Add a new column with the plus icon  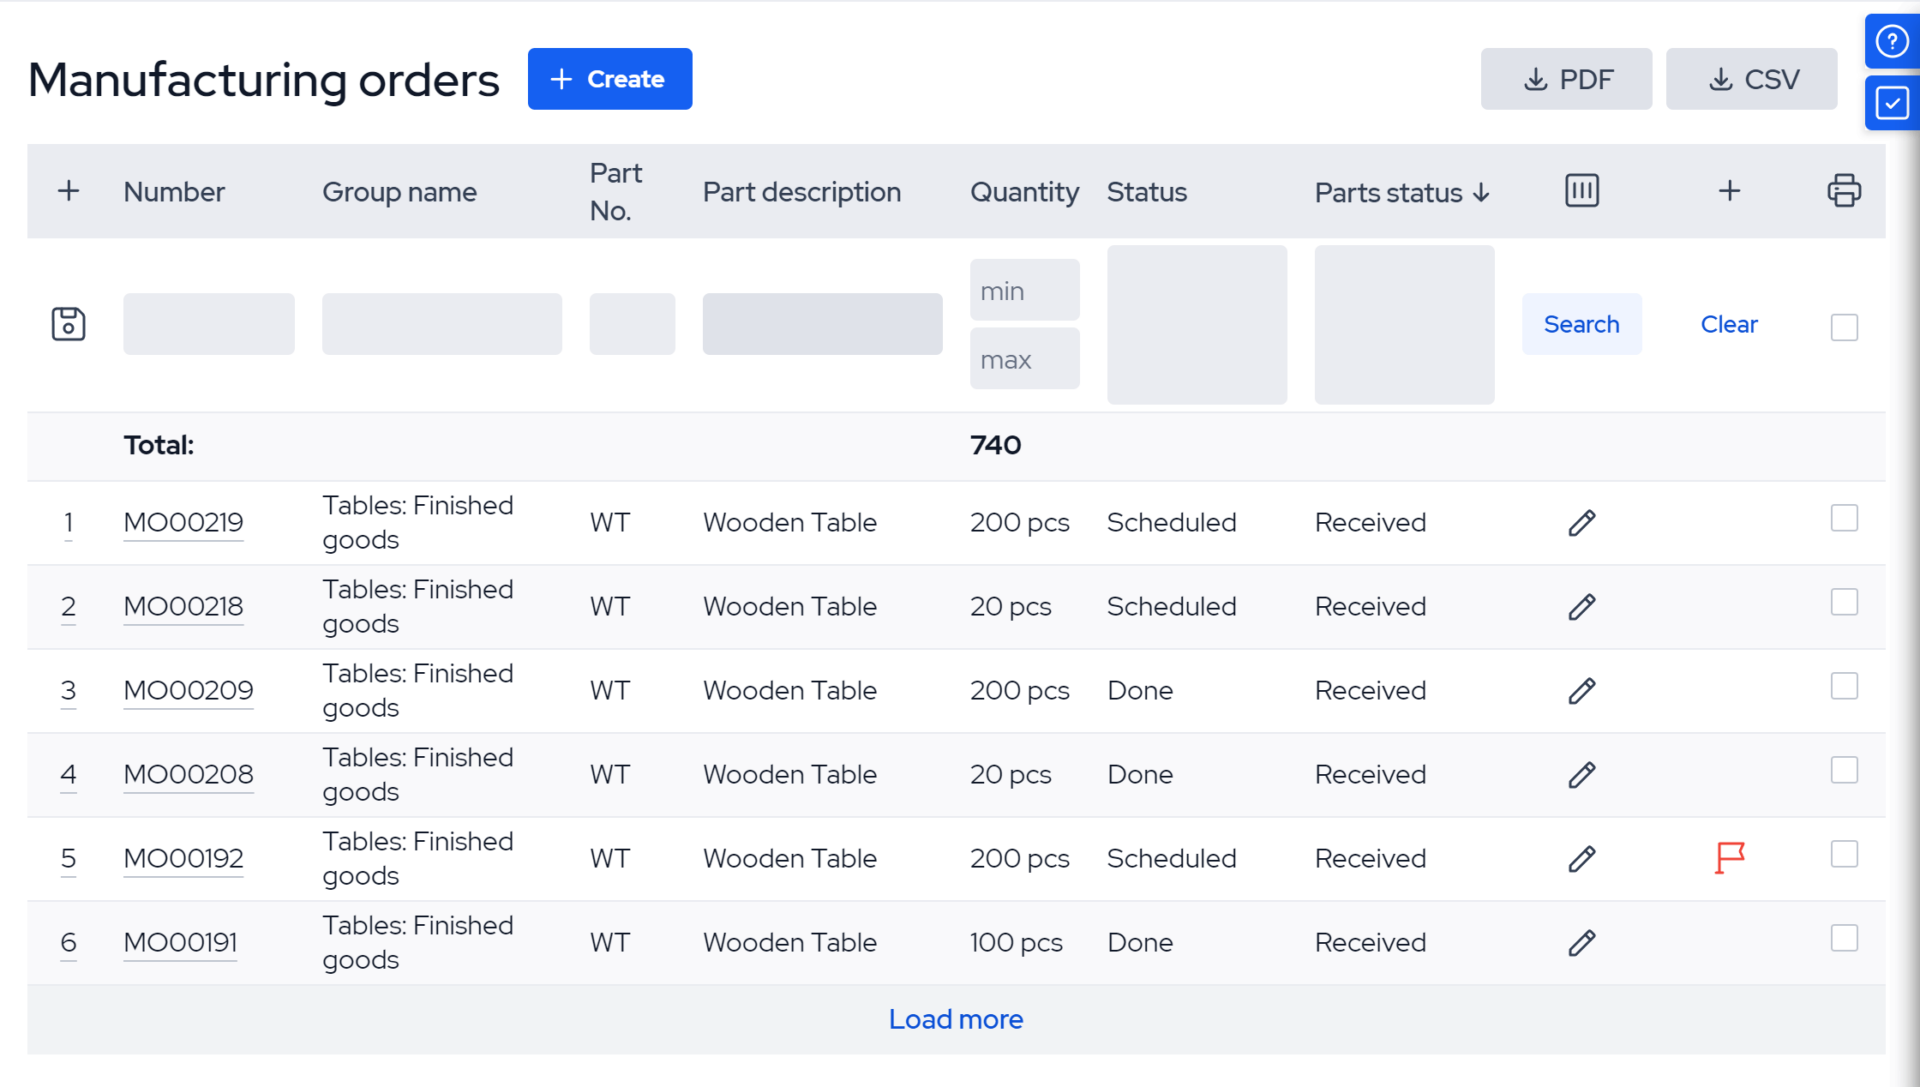pyautogui.click(x=1729, y=190)
